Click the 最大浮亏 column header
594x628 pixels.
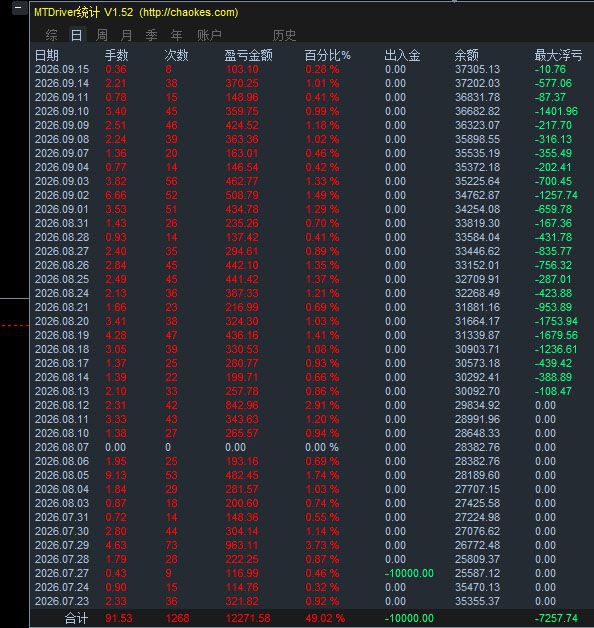coord(558,55)
